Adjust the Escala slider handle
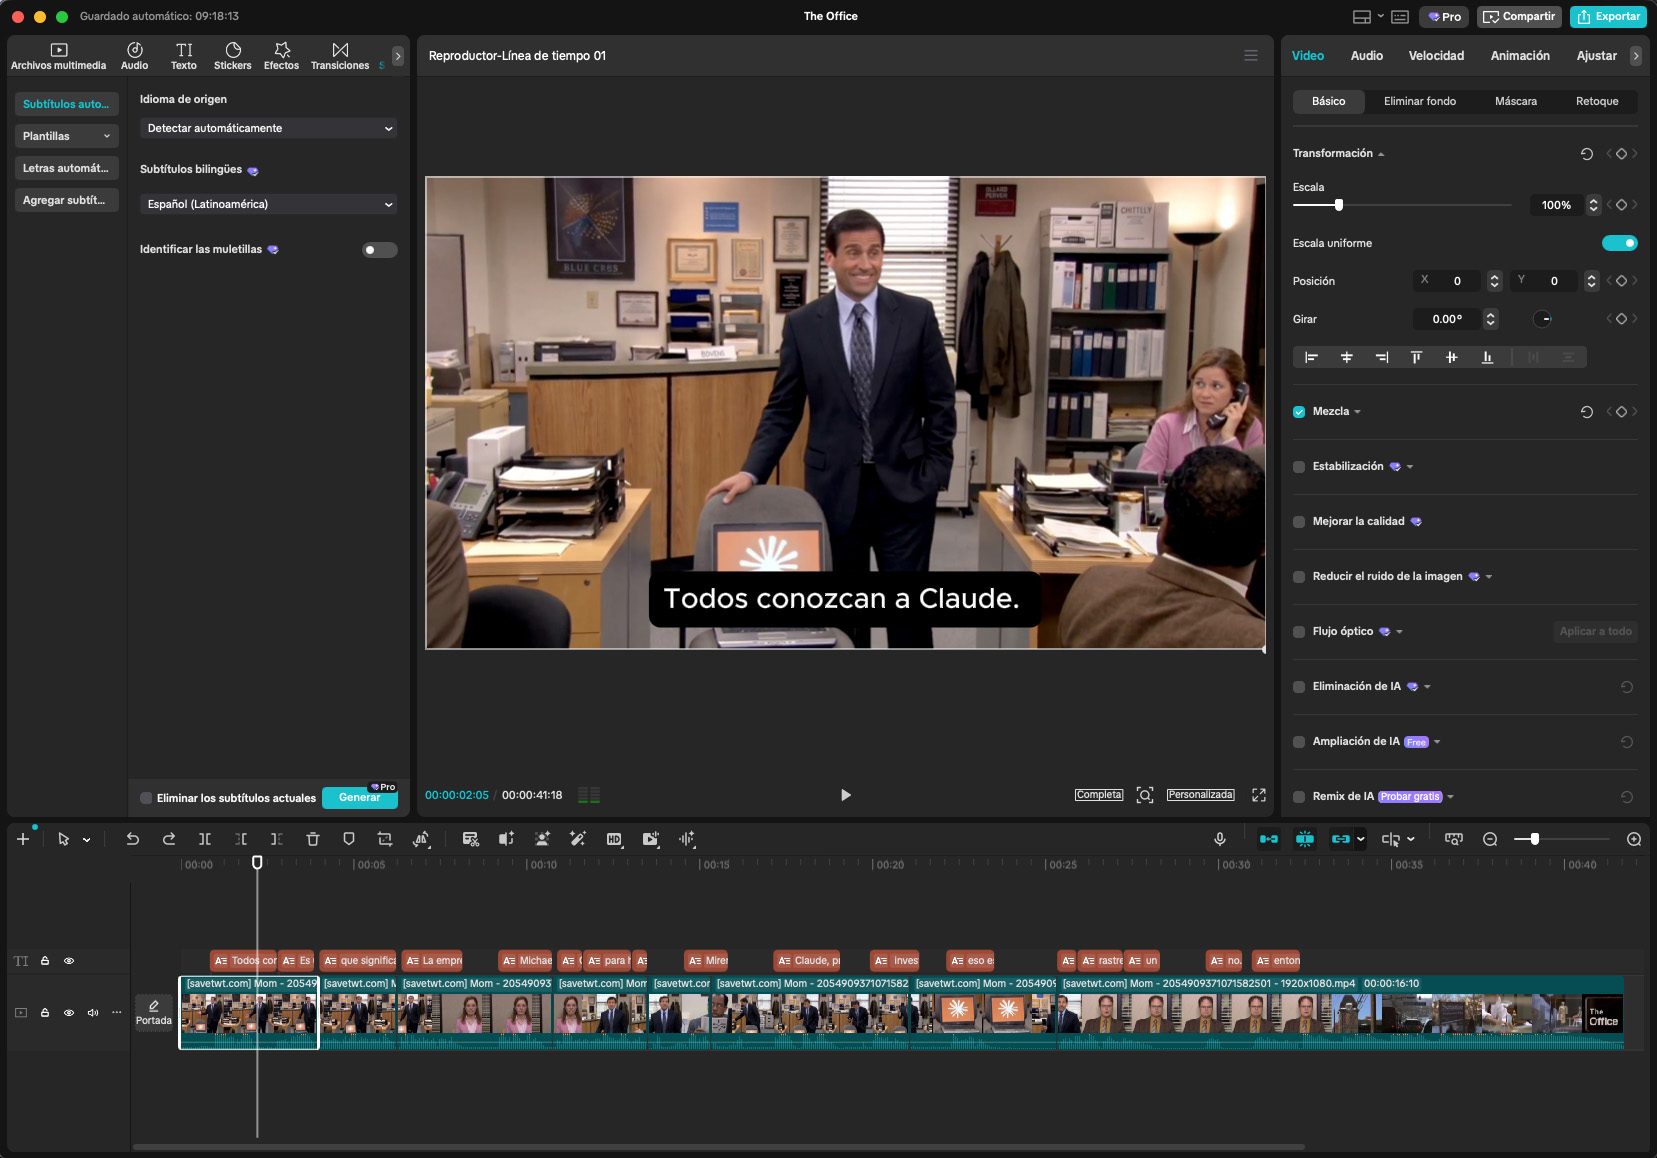Viewport: 1657px width, 1158px height. click(x=1339, y=205)
